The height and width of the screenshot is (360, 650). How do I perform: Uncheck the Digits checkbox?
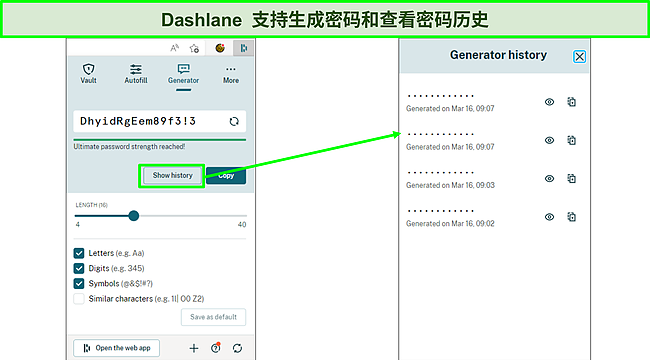coord(79,268)
